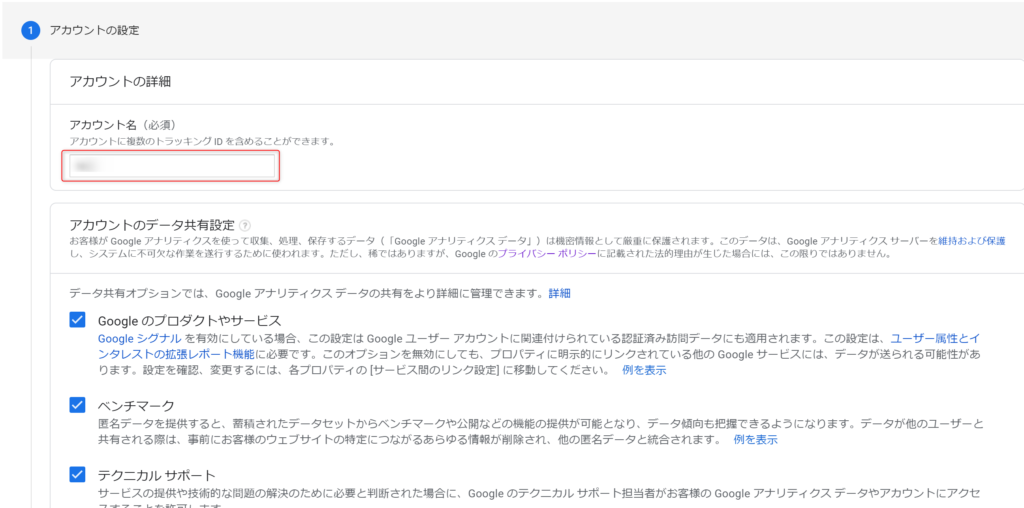
Task: Click 例を表示 under Google のプロダクトやサービス
Action: pyautogui.click(x=645, y=370)
